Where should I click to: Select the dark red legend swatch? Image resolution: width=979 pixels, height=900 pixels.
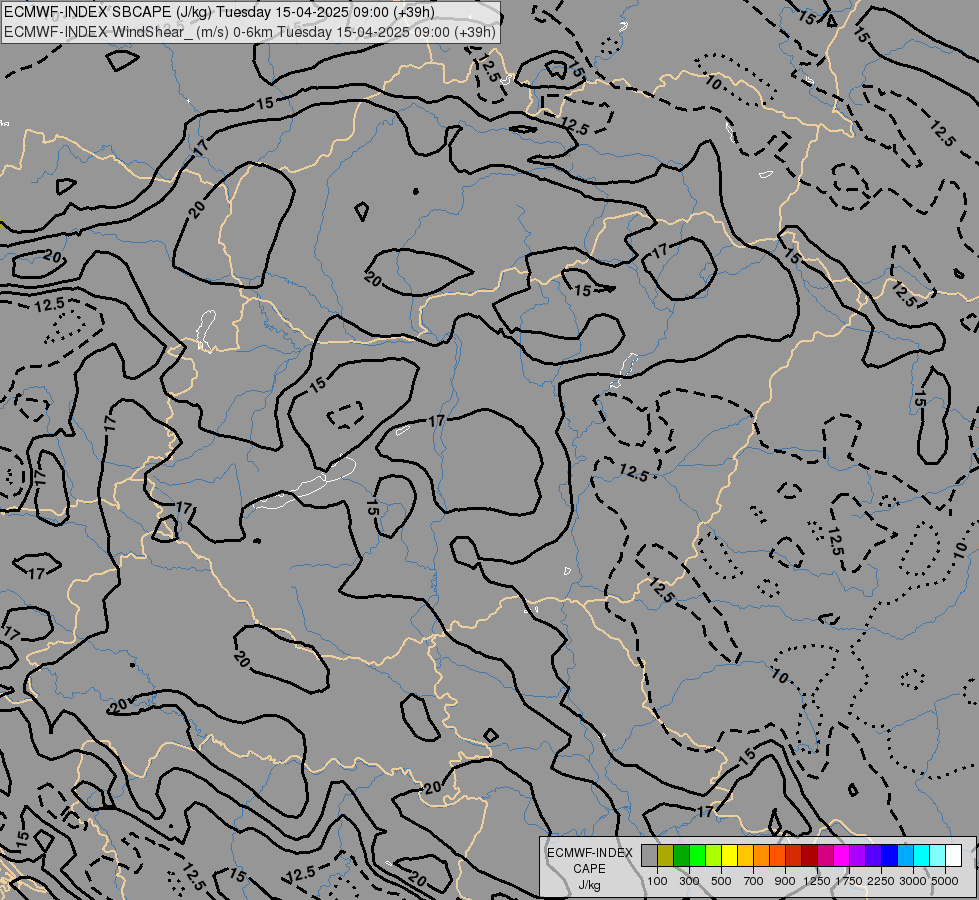tap(809, 855)
